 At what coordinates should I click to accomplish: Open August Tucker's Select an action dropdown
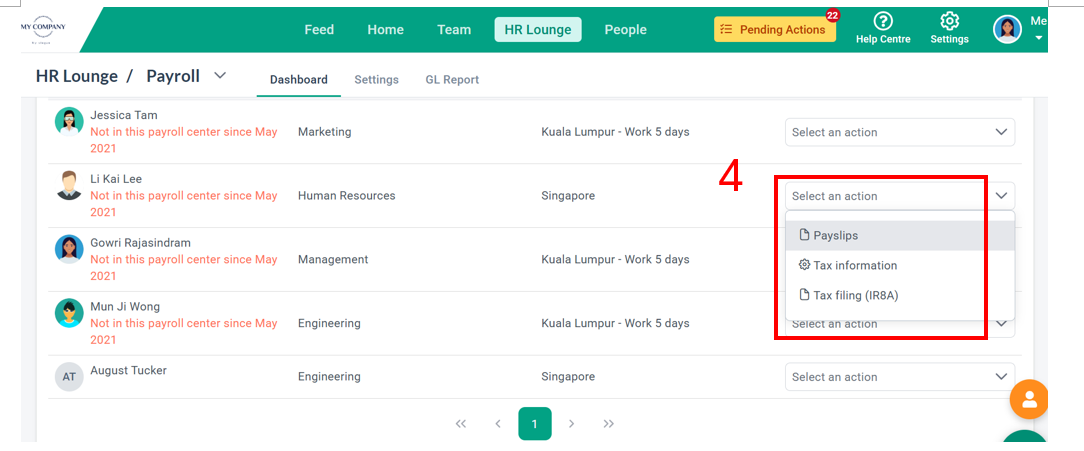pos(899,377)
